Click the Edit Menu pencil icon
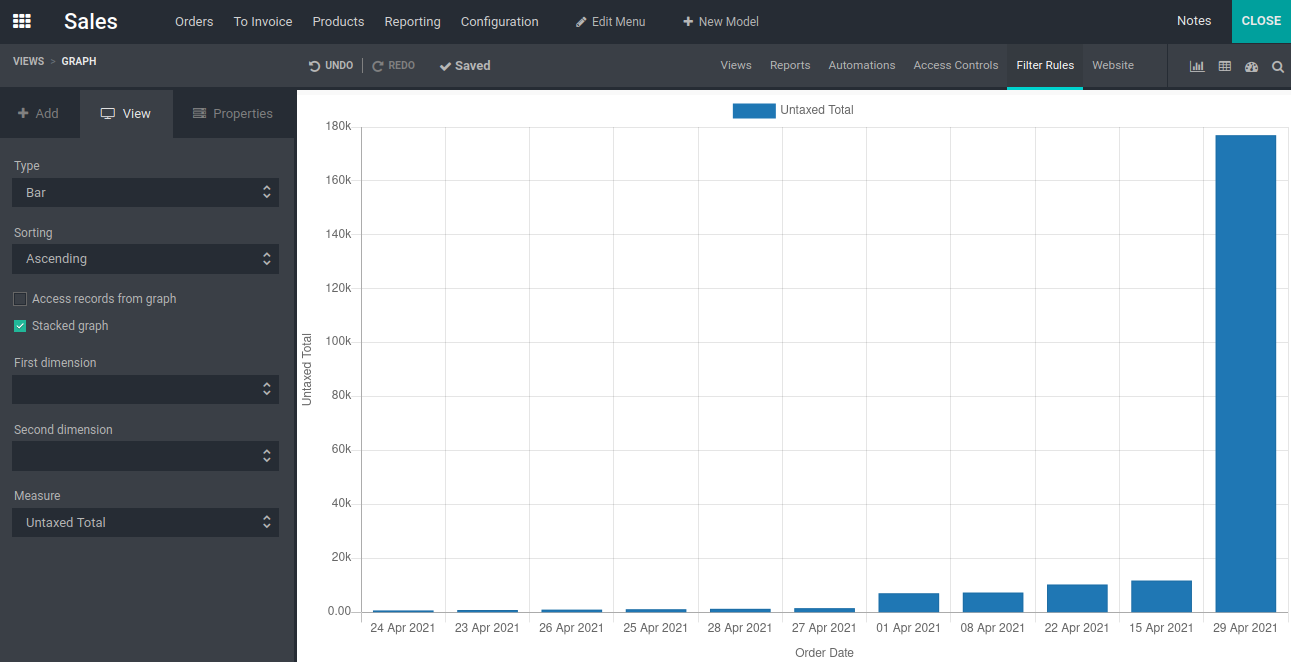 (581, 22)
